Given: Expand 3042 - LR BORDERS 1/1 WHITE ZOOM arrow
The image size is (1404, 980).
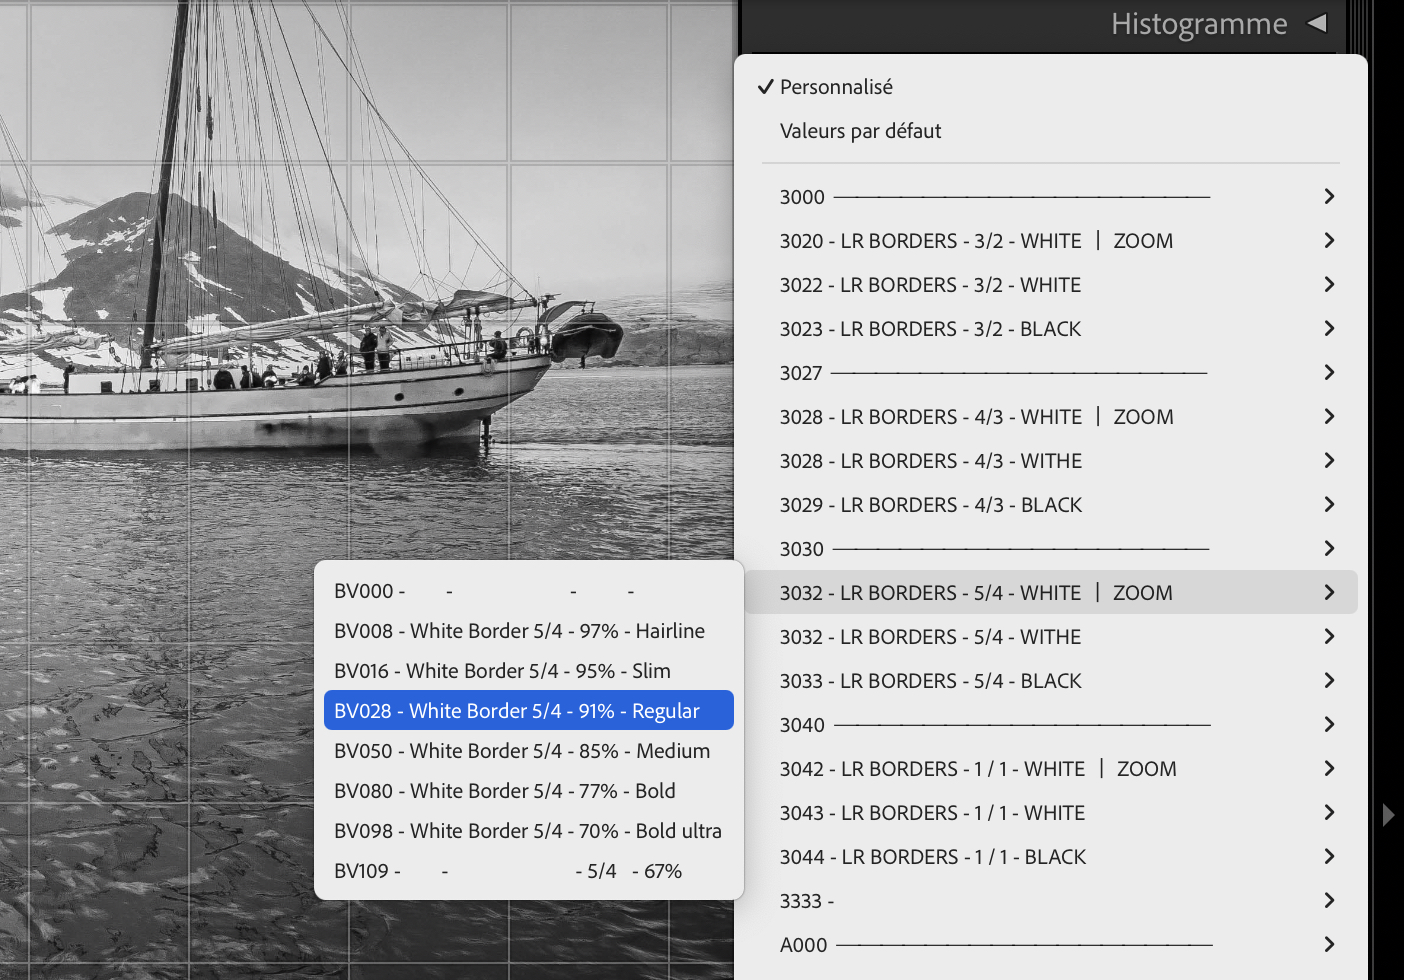Looking at the screenshot, I should [x=1329, y=769].
